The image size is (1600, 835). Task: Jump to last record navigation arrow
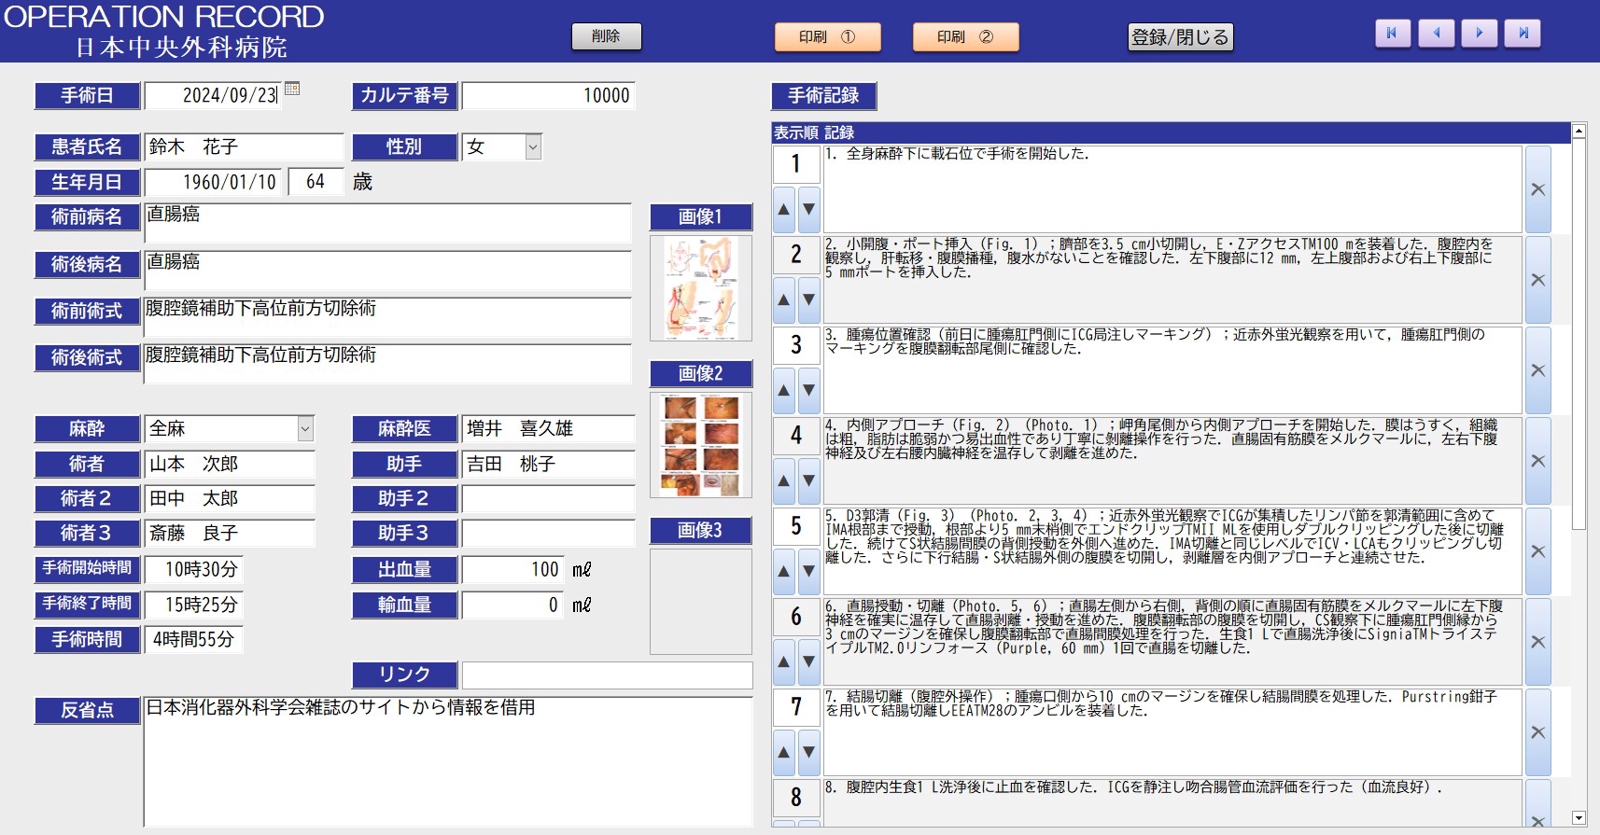pyautogui.click(x=1523, y=33)
